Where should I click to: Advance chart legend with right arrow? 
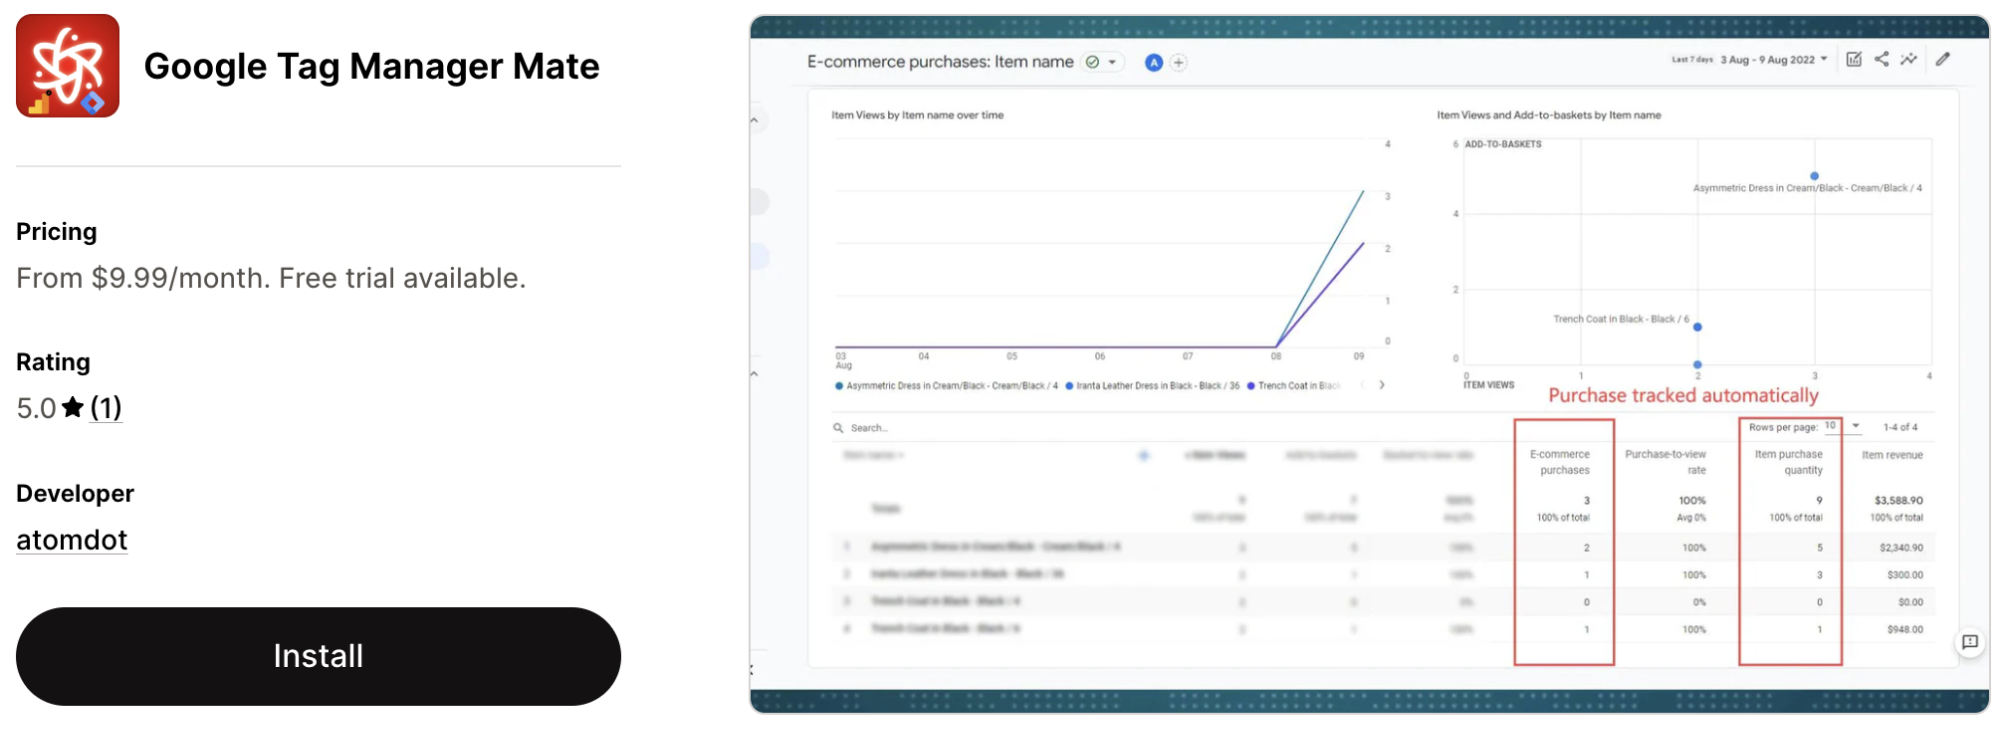click(x=1382, y=385)
